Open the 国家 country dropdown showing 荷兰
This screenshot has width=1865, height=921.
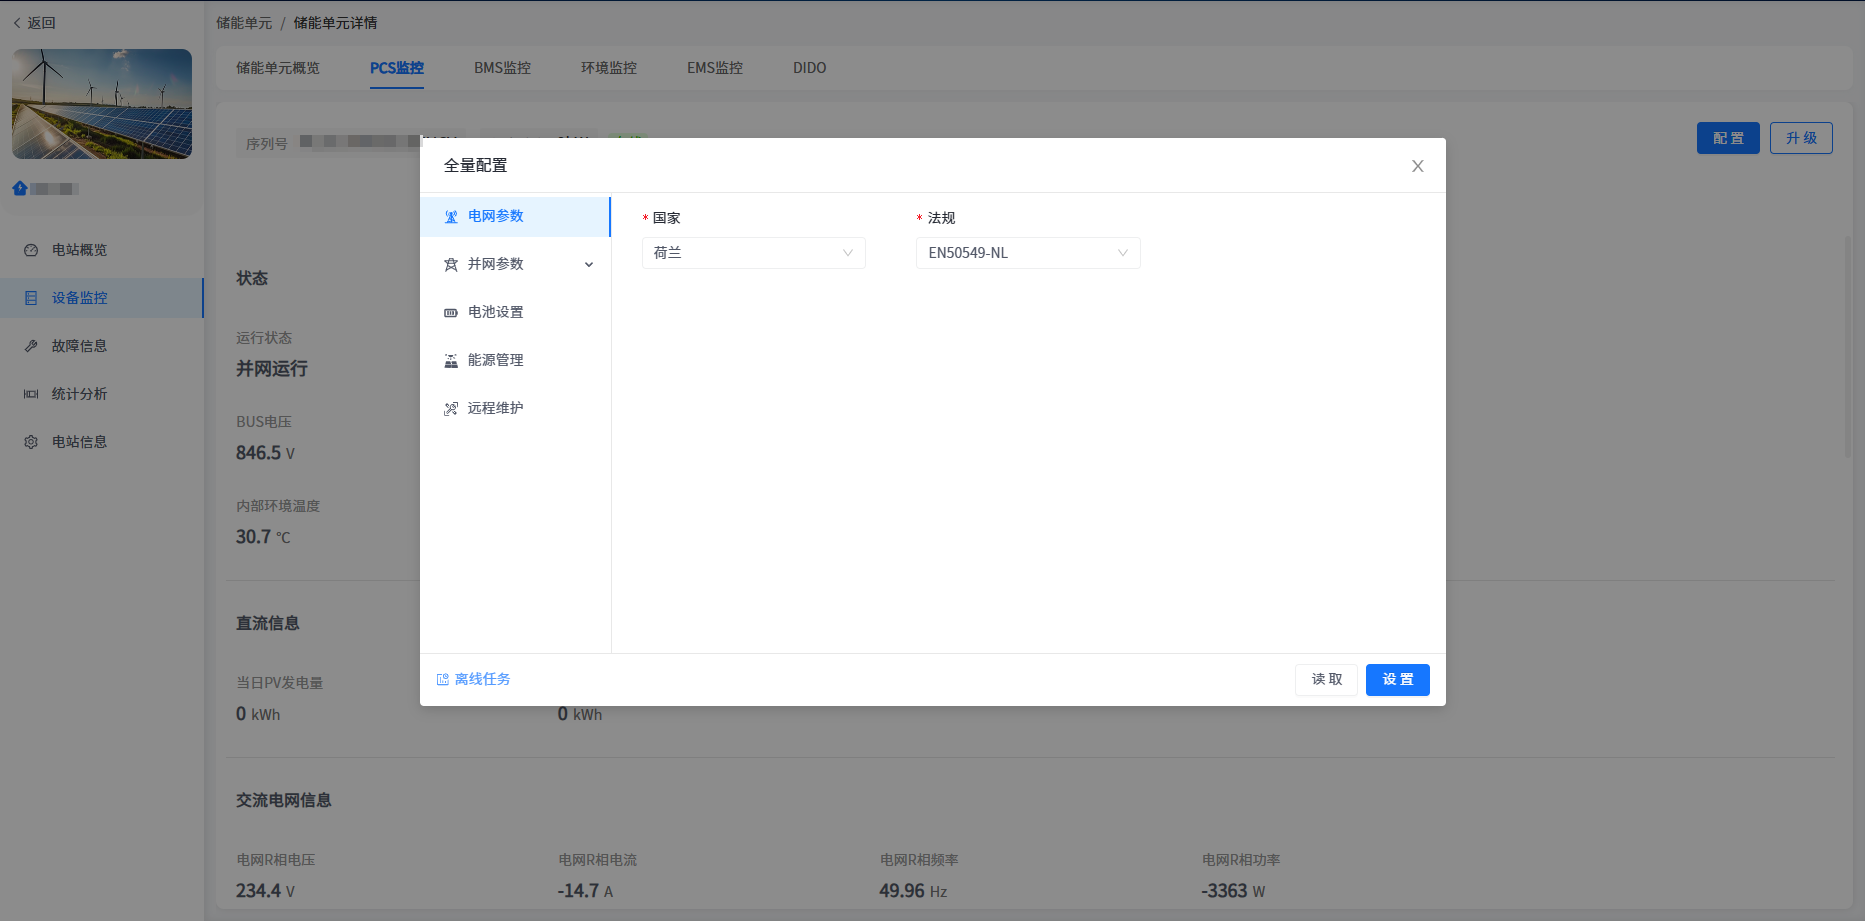(x=753, y=253)
